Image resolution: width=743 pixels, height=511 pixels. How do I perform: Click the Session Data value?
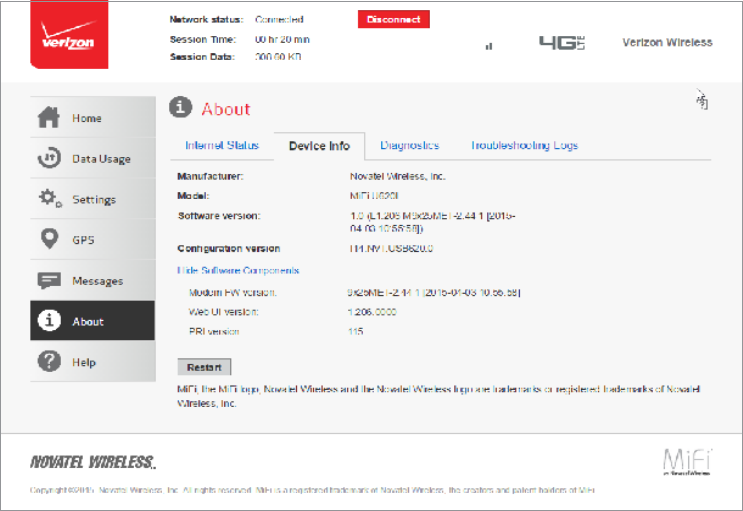click(278, 56)
